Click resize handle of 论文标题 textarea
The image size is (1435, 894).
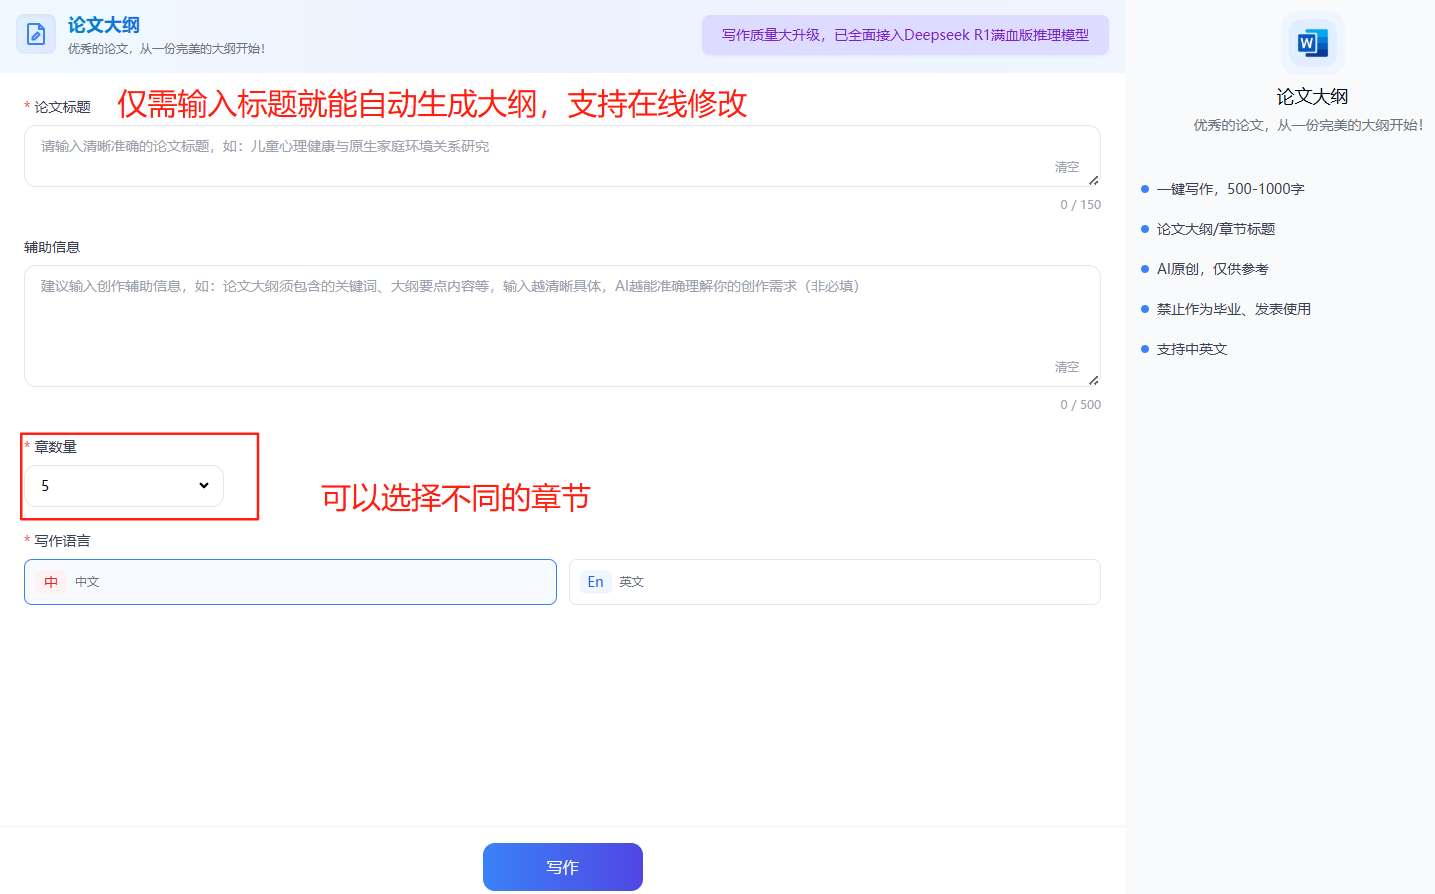pyautogui.click(x=1093, y=180)
